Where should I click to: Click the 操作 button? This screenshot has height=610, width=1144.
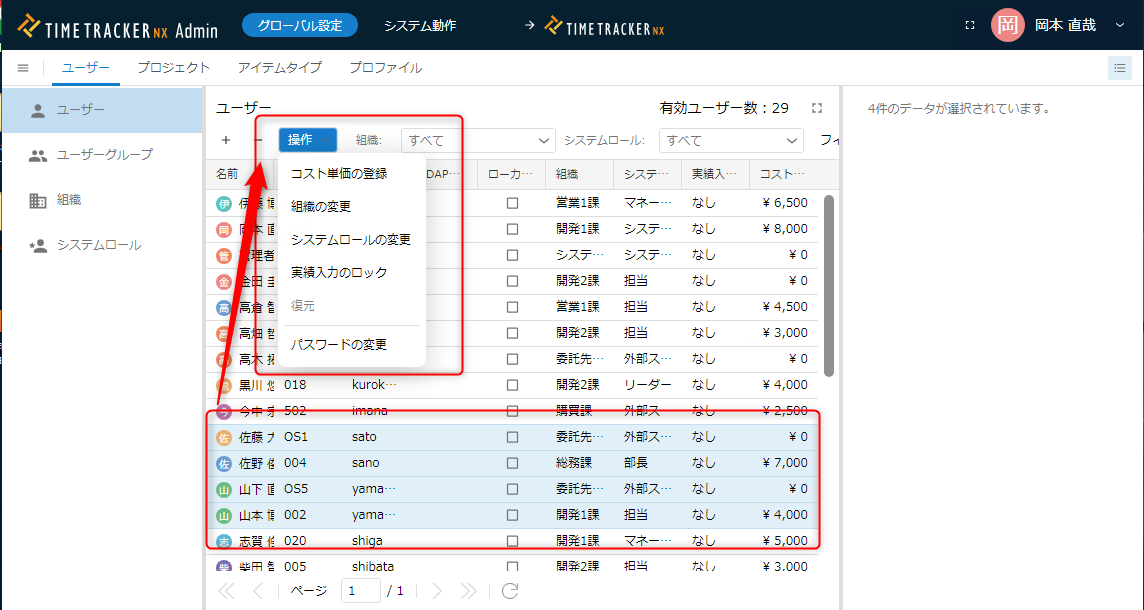tap(307, 140)
